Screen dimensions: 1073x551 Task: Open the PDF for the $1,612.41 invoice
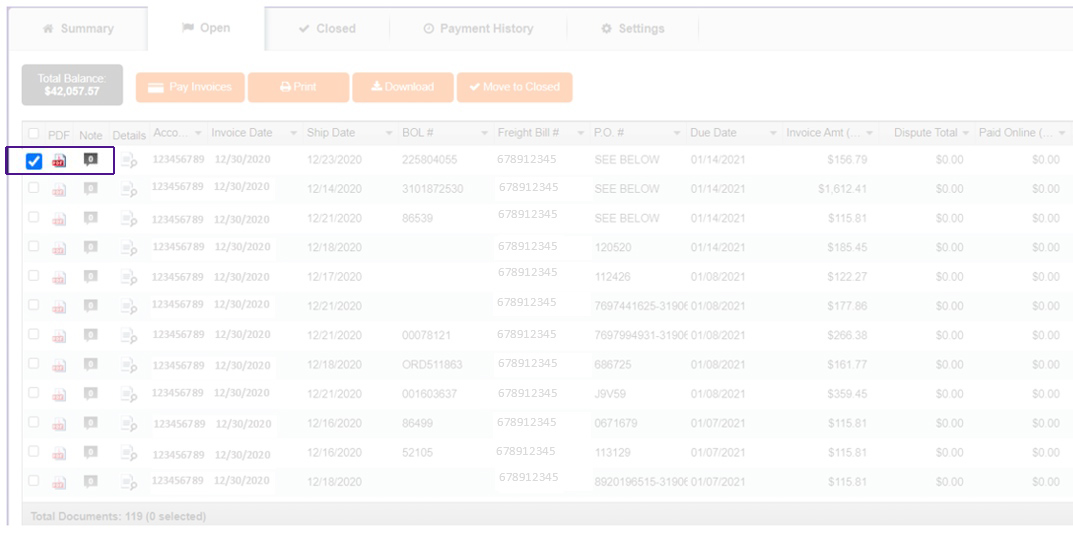click(60, 190)
